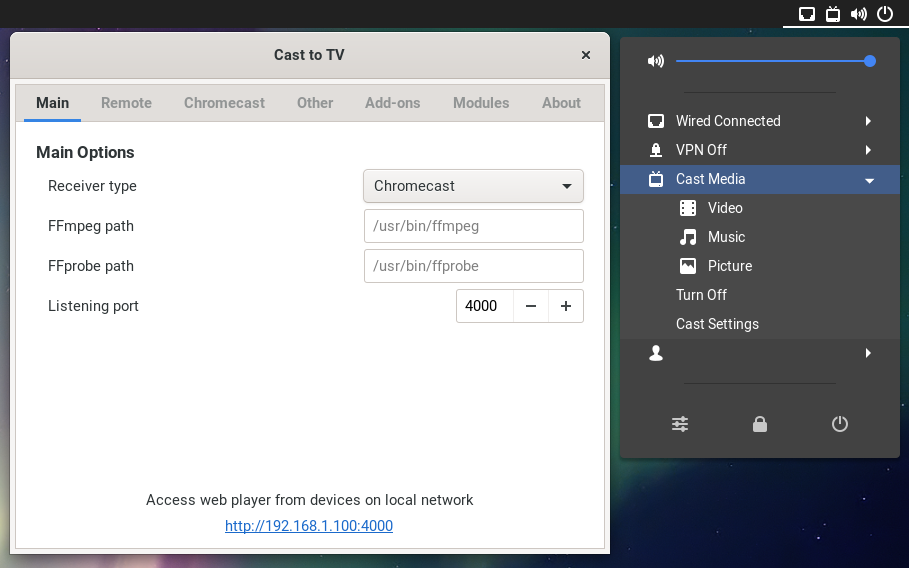
Task: Click the Cast Media TV icon
Action: click(x=656, y=179)
